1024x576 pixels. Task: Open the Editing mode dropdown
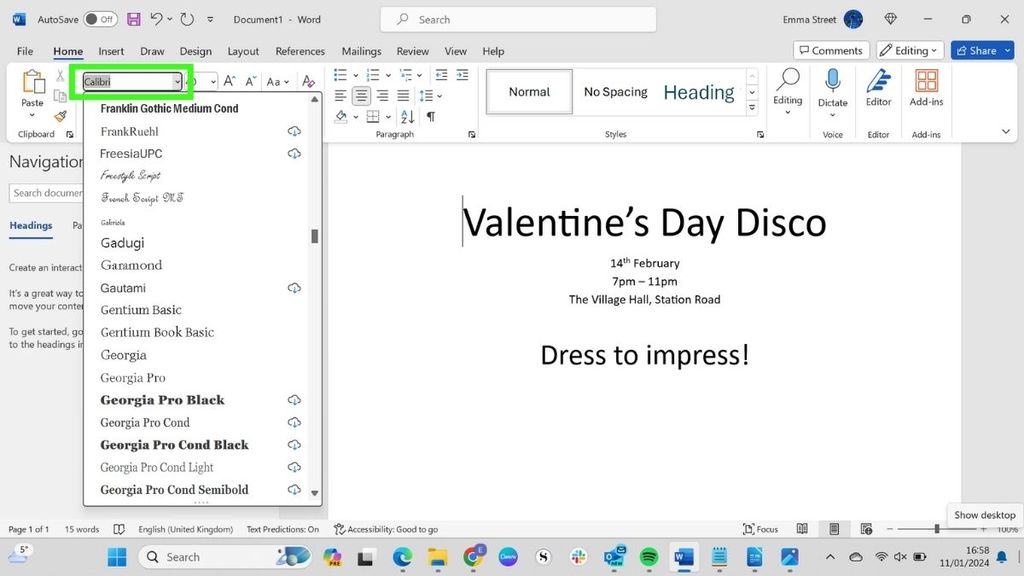(910, 50)
